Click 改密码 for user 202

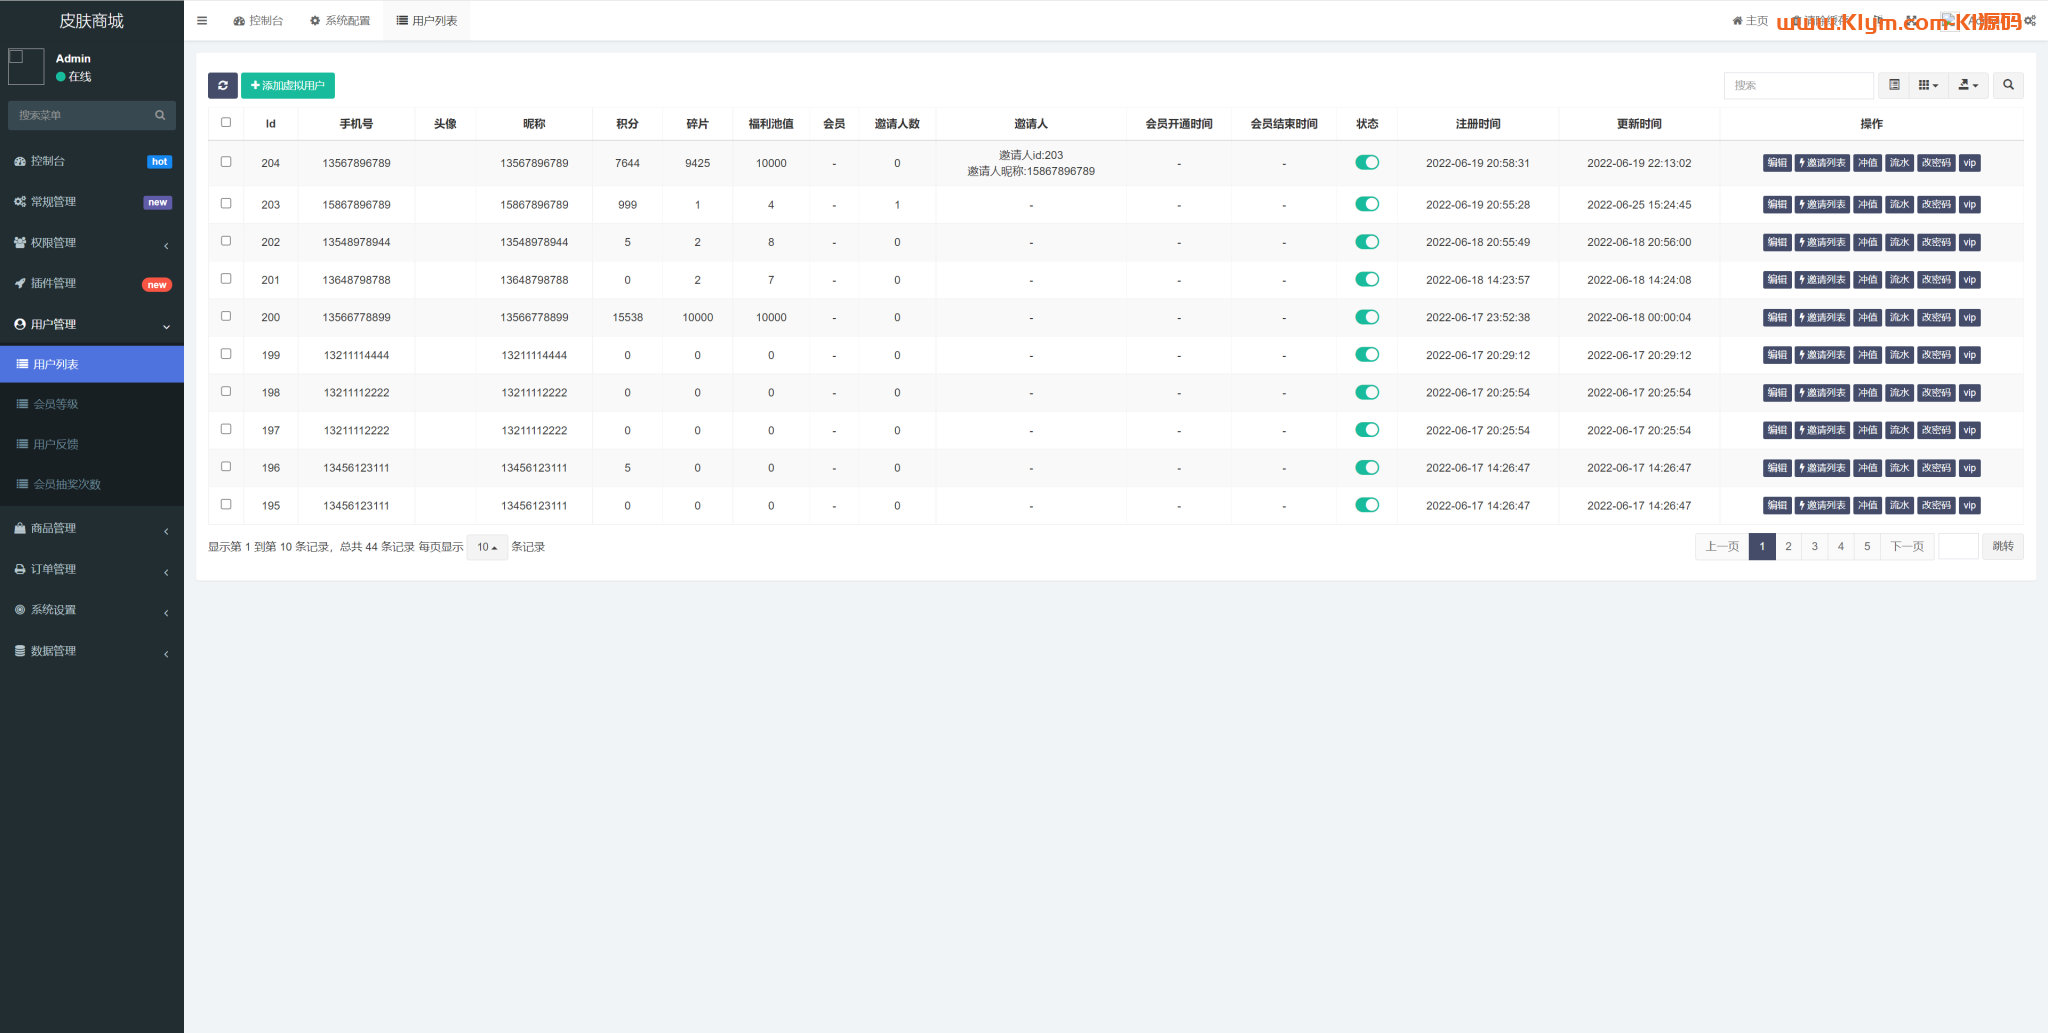(1936, 243)
